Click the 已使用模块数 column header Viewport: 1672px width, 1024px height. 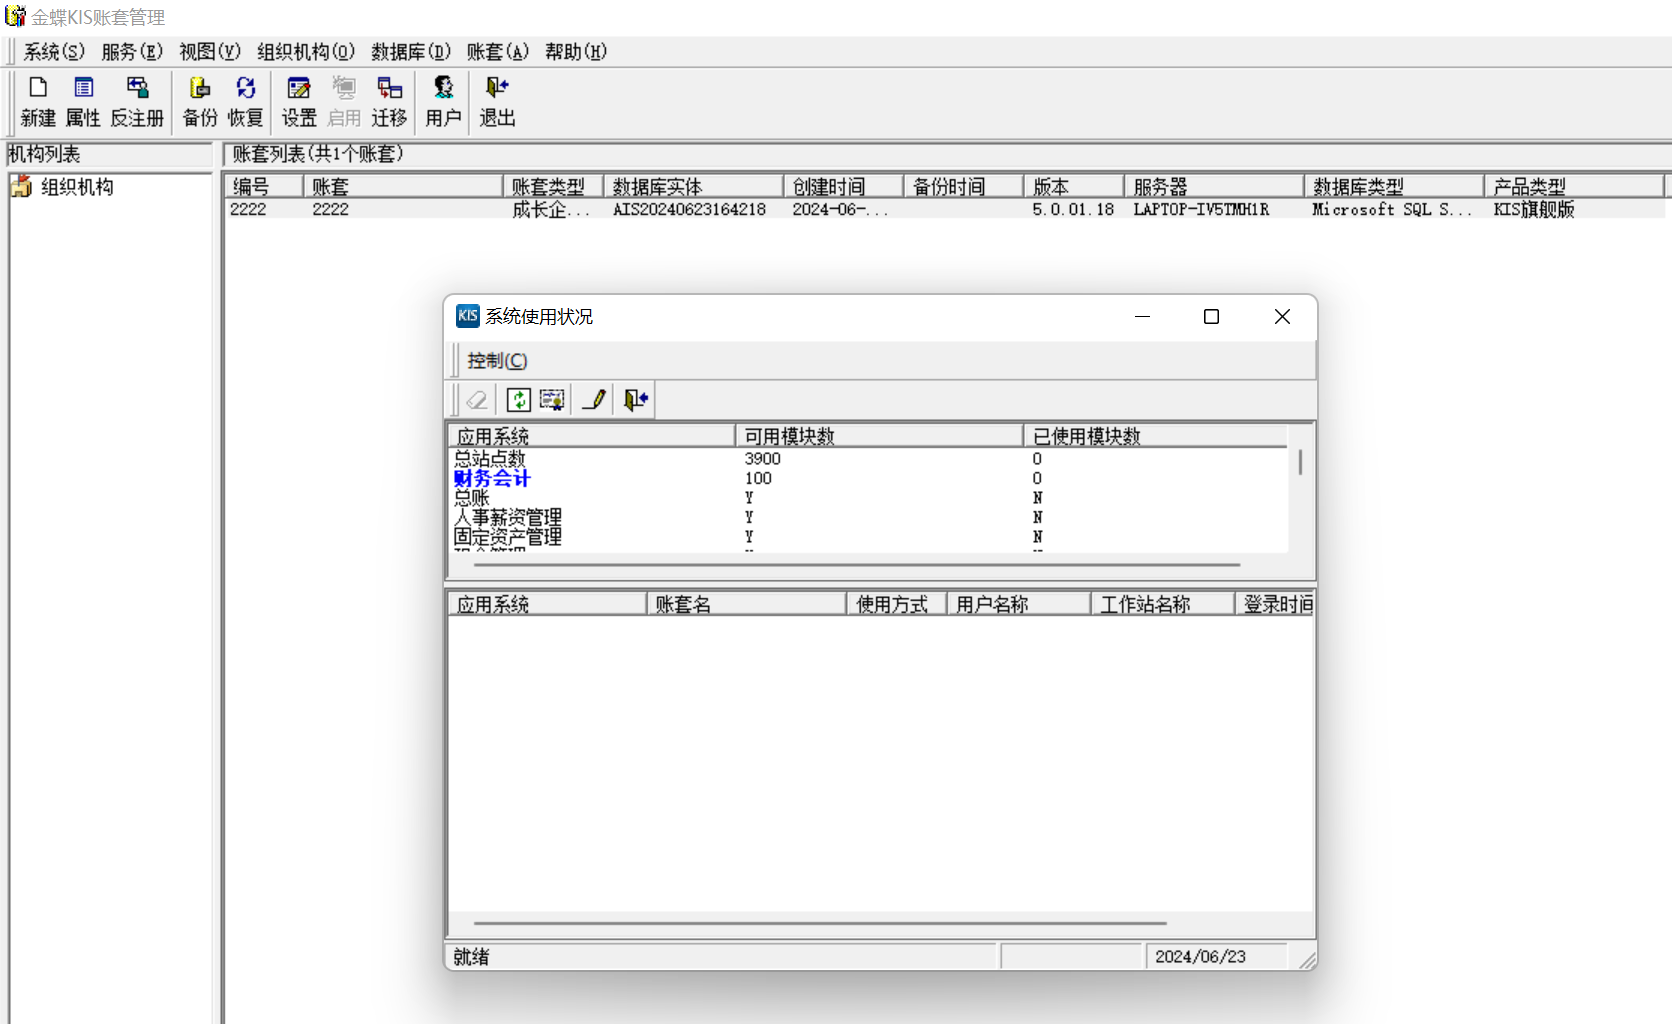(1155, 436)
